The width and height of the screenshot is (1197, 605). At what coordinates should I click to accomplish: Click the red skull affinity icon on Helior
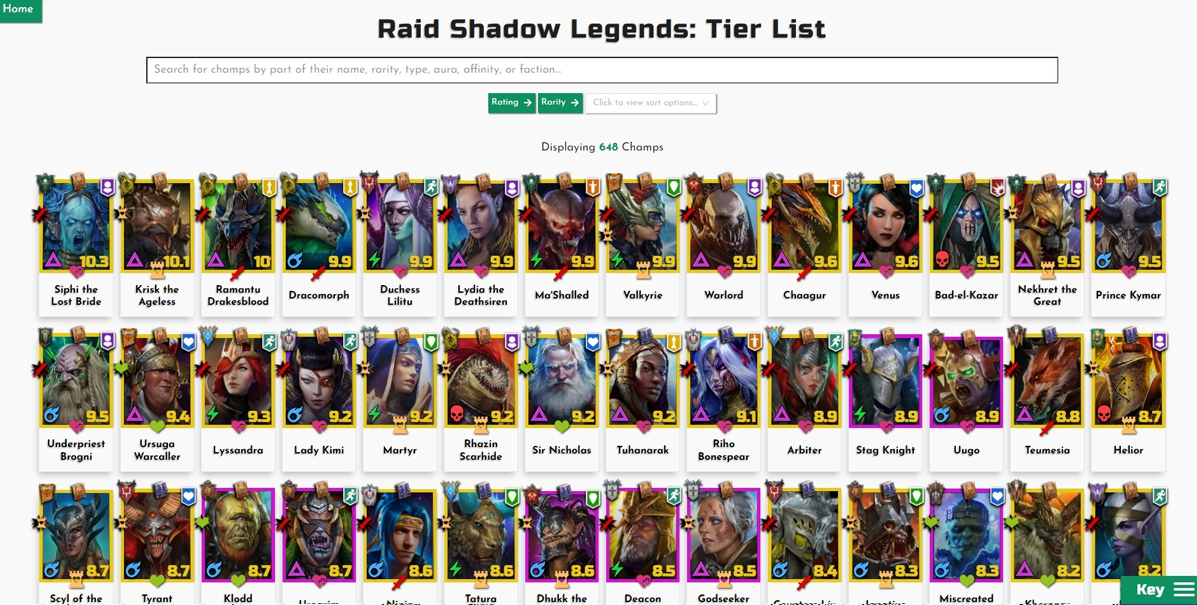(x=1105, y=415)
